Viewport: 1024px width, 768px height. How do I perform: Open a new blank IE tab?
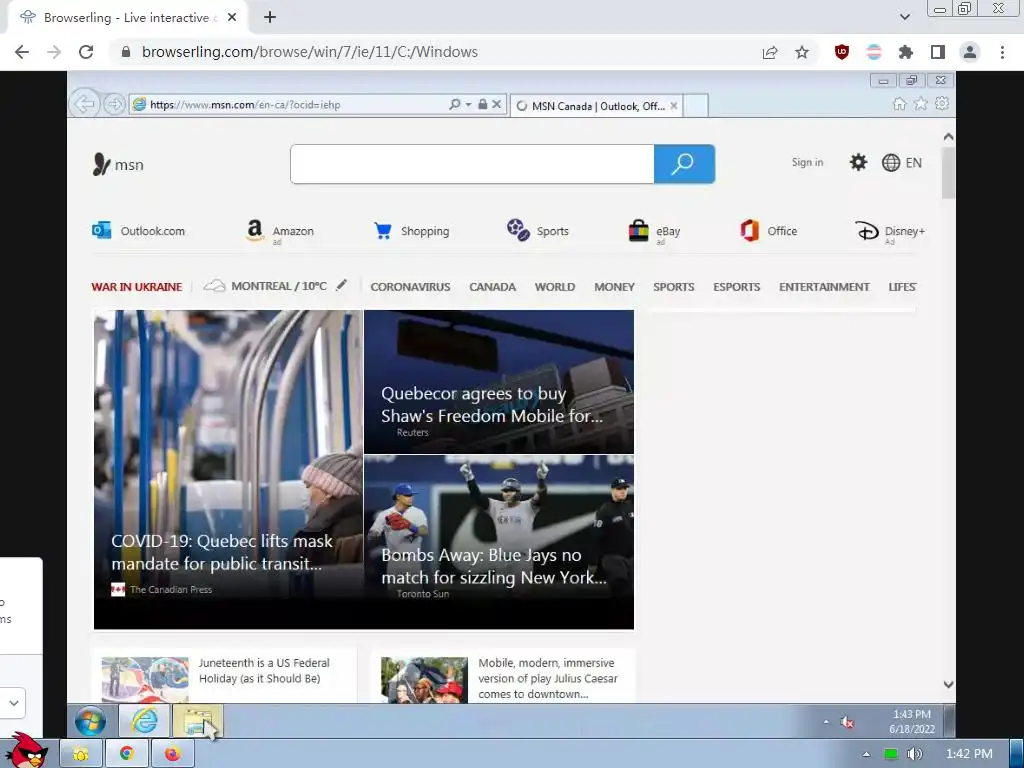(x=696, y=106)
